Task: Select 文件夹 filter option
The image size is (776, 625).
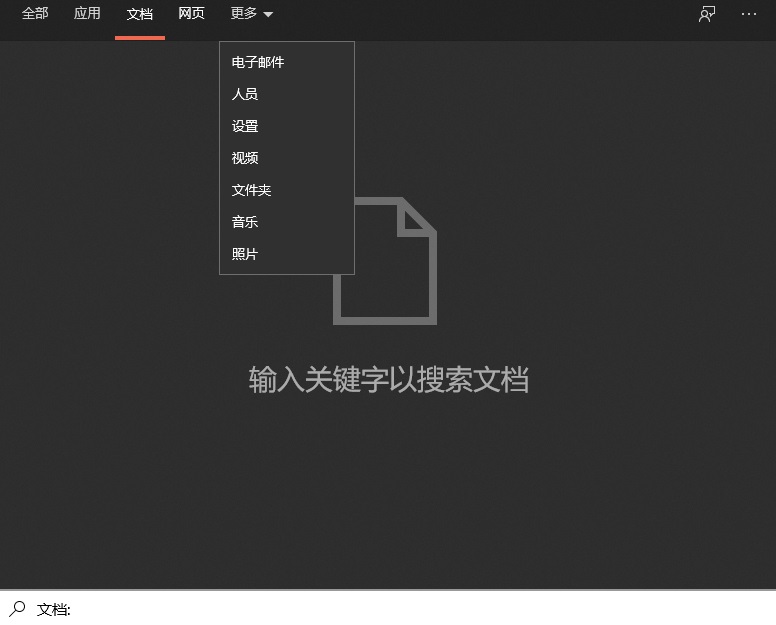Action: (x=287, y=190)
